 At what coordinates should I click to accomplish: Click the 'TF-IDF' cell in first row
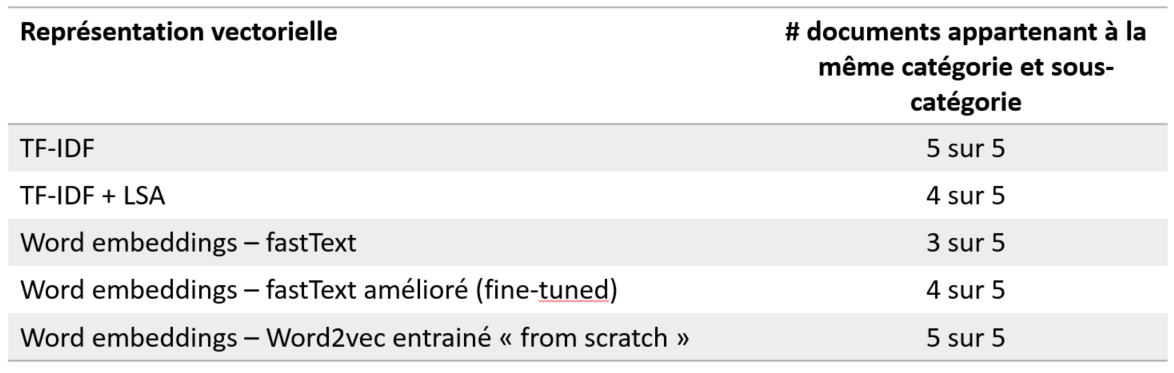click(x=58, y=148)
